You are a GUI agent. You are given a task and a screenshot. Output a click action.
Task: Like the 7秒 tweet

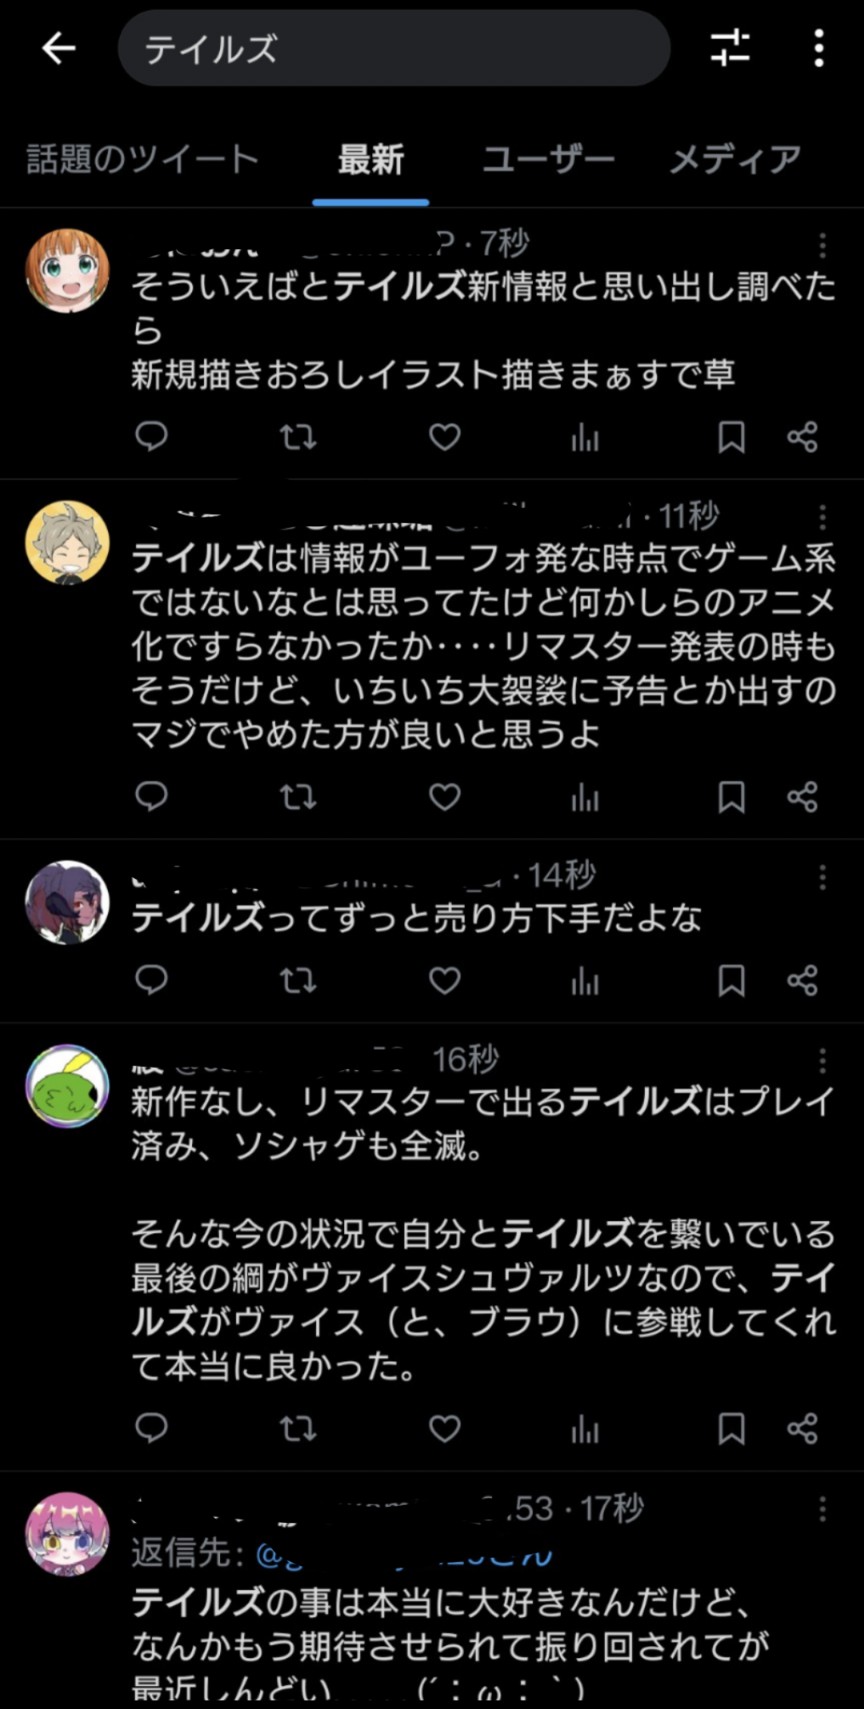445,437
